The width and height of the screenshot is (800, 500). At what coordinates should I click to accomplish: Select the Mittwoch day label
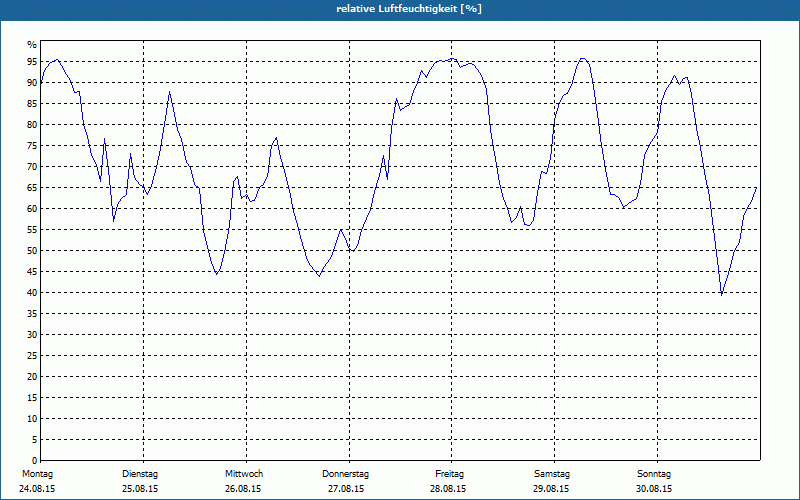pyautogui.click(x=244, y=474)
